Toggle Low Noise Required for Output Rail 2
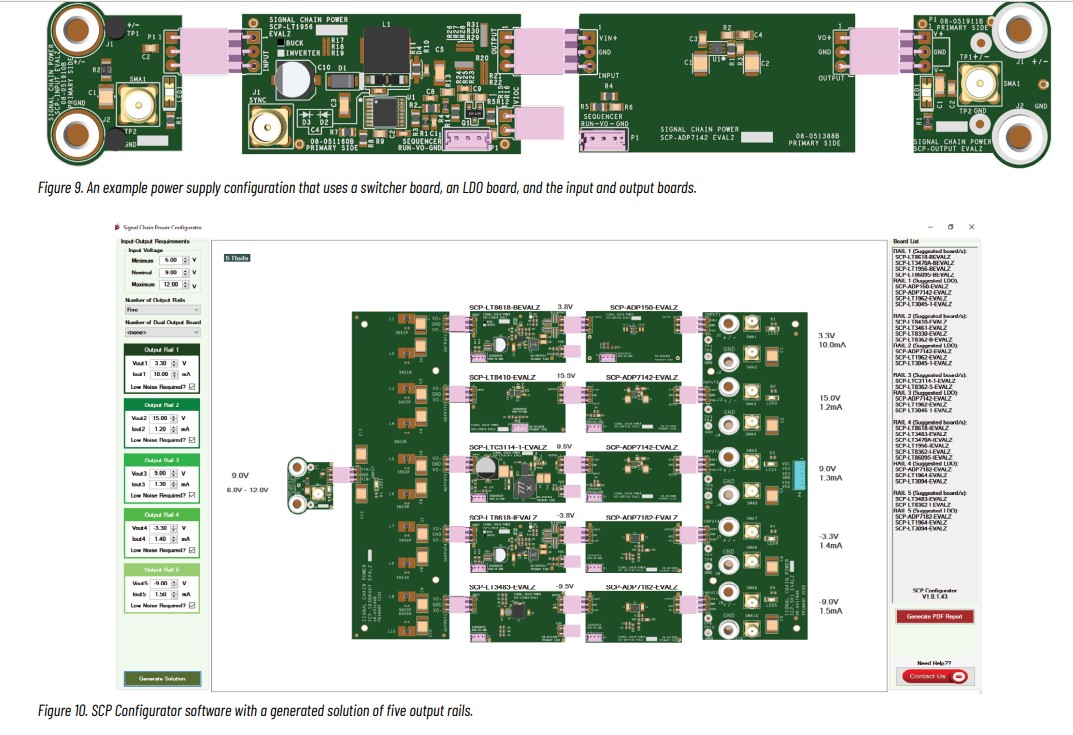1073x735 pixels. (192, 440)
